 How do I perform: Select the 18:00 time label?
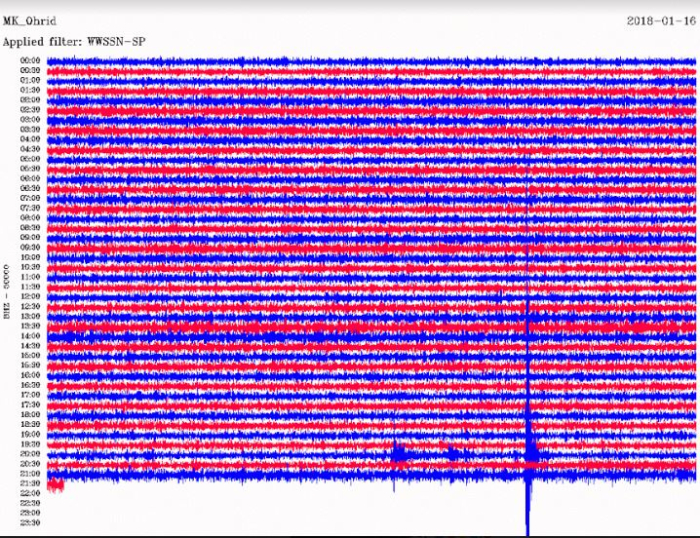(x=30, y=414)
